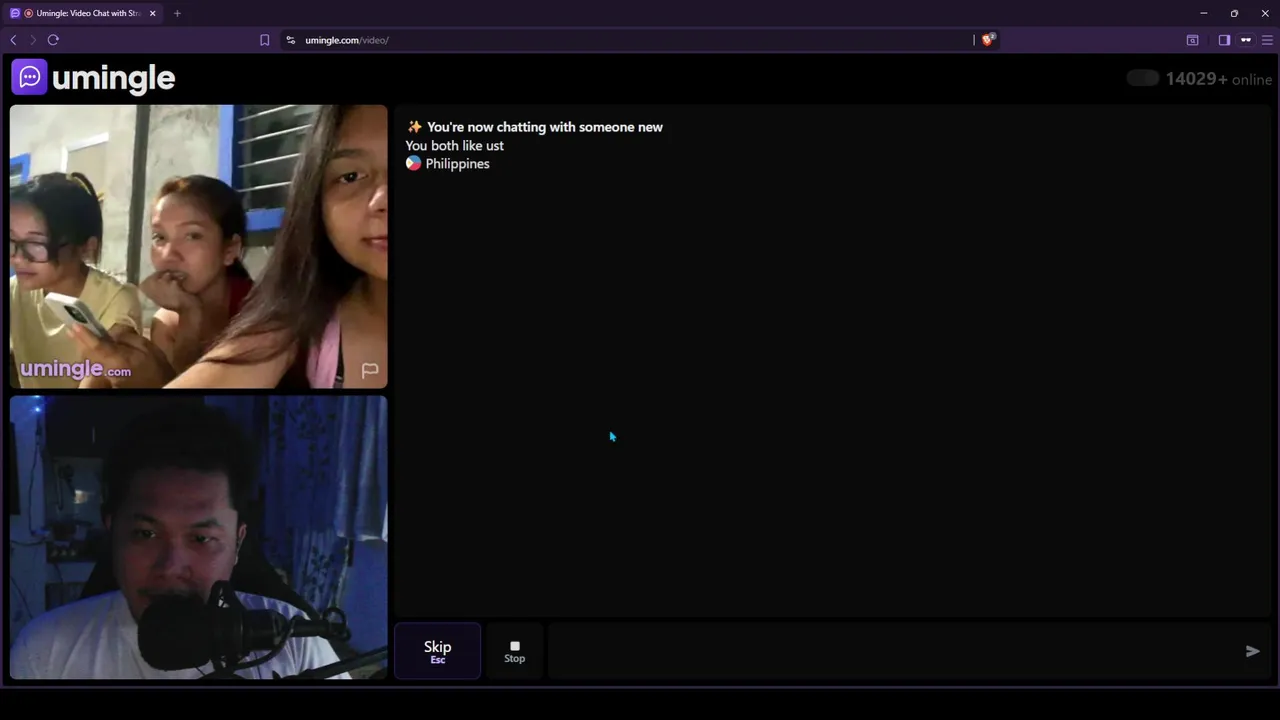Click the Skip button
This screenshot has height=720, width=1280.
(437, 651)
